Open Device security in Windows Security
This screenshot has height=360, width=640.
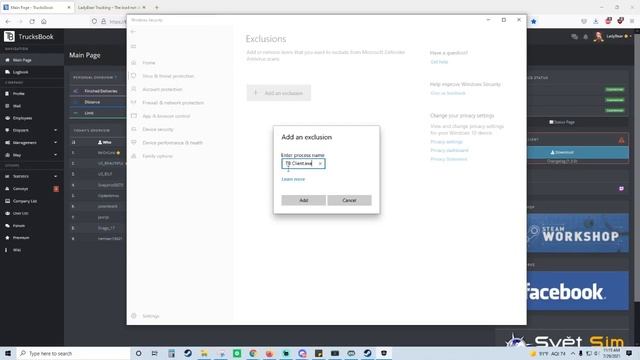(158, 129)
